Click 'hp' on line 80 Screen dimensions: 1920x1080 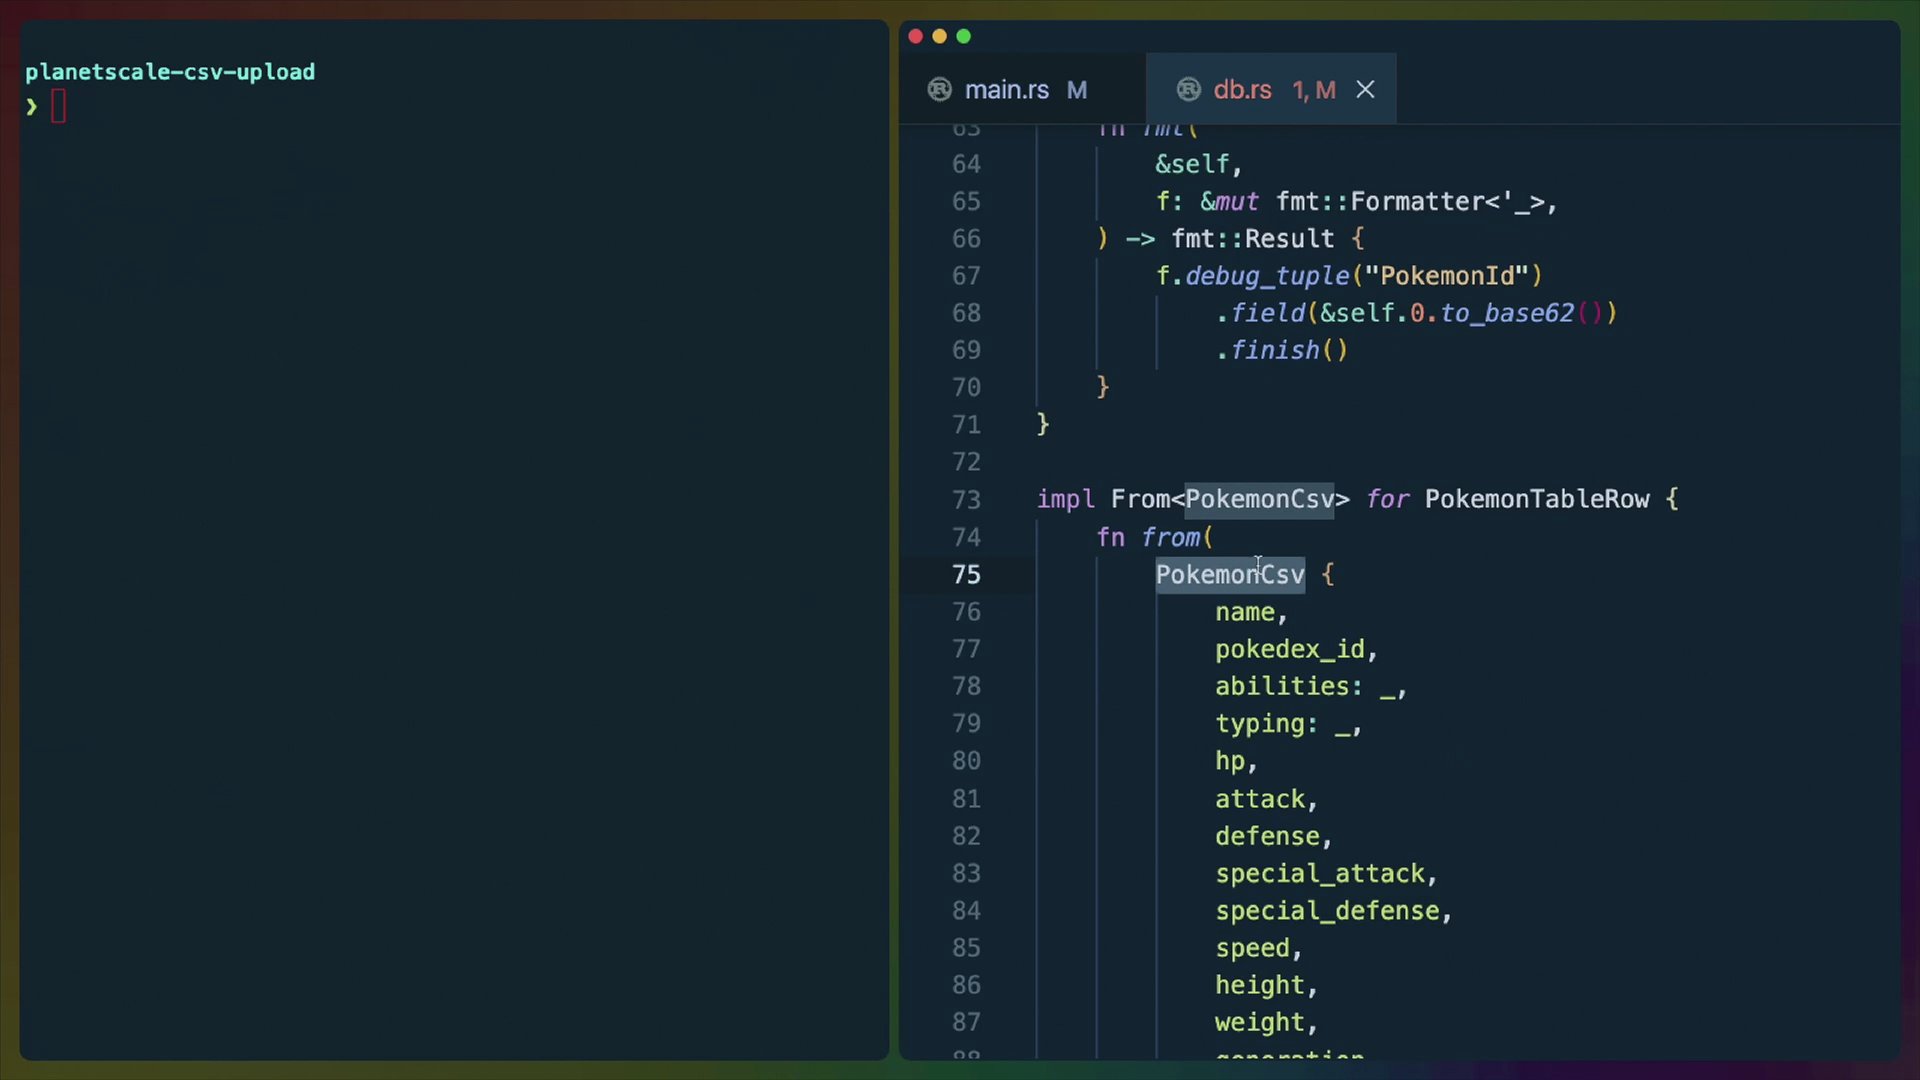[x=1230, y=761]
